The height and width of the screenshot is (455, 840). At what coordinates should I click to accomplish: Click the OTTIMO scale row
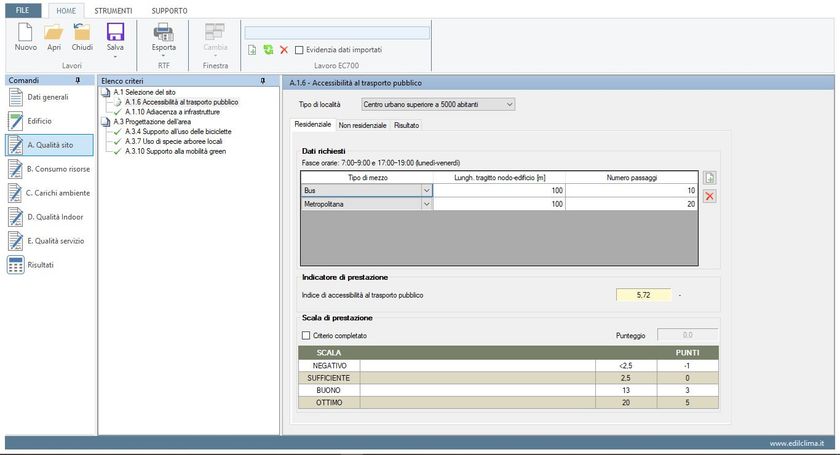click(x=508, y=402)
